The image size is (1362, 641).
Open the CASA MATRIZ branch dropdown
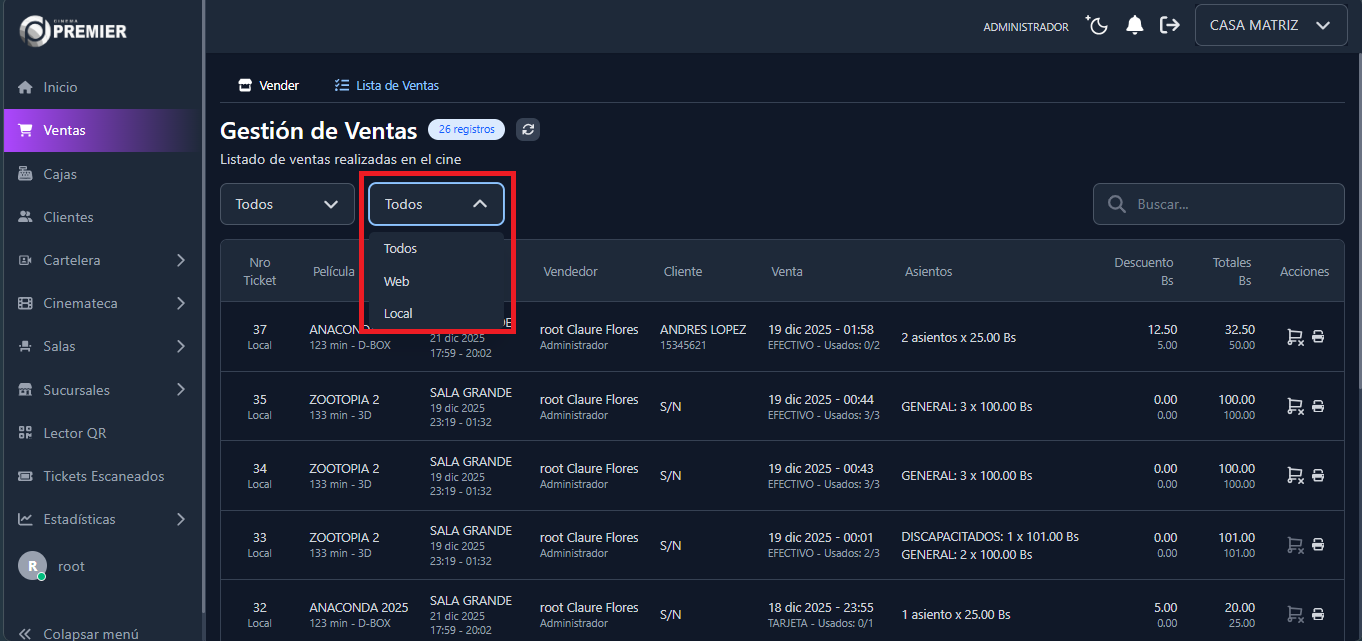point(1270,26)
